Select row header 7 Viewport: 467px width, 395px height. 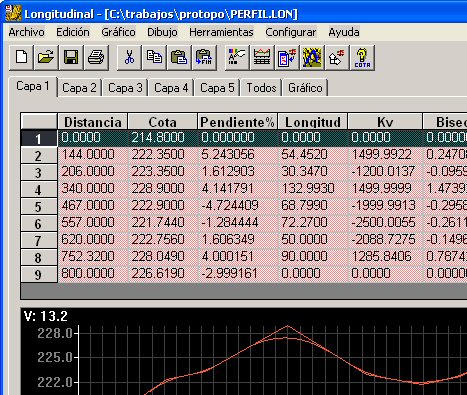tap(39, 240)
